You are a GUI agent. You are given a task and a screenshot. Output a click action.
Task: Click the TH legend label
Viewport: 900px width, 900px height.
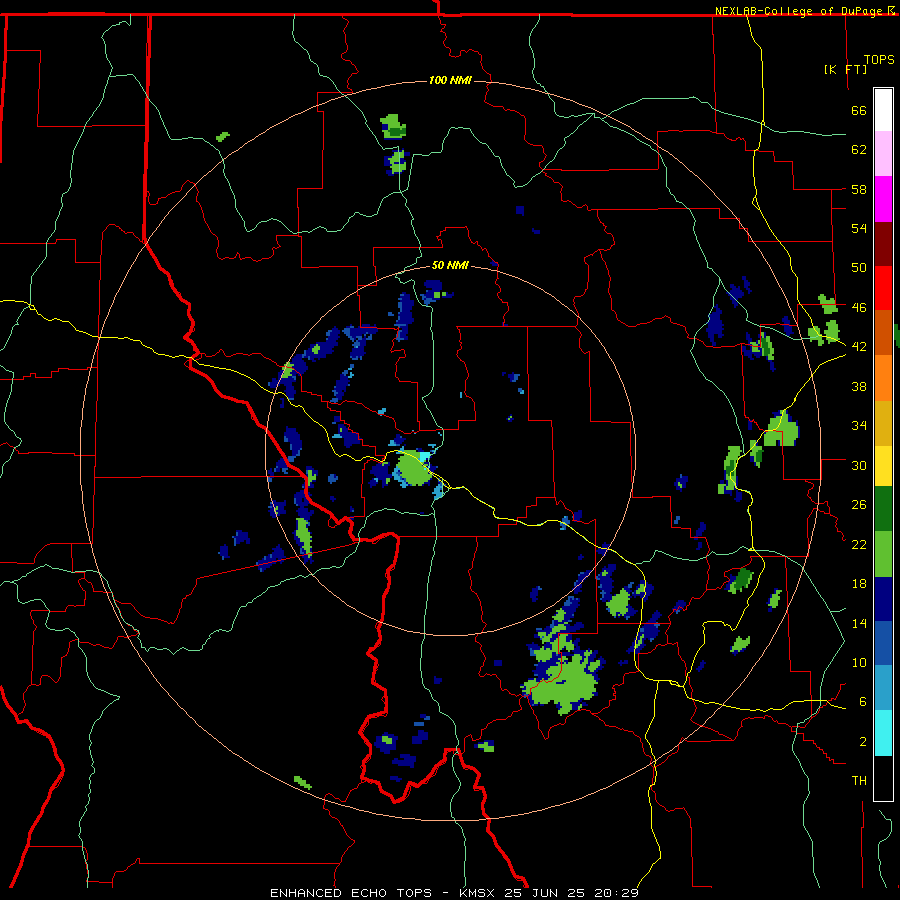pyautogui.click(x=859, y=780)
